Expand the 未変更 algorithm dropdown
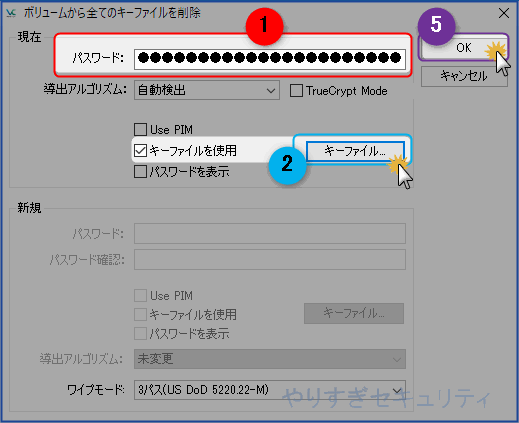519x423 pixels. pyautogui.click(x=270, y=359)
